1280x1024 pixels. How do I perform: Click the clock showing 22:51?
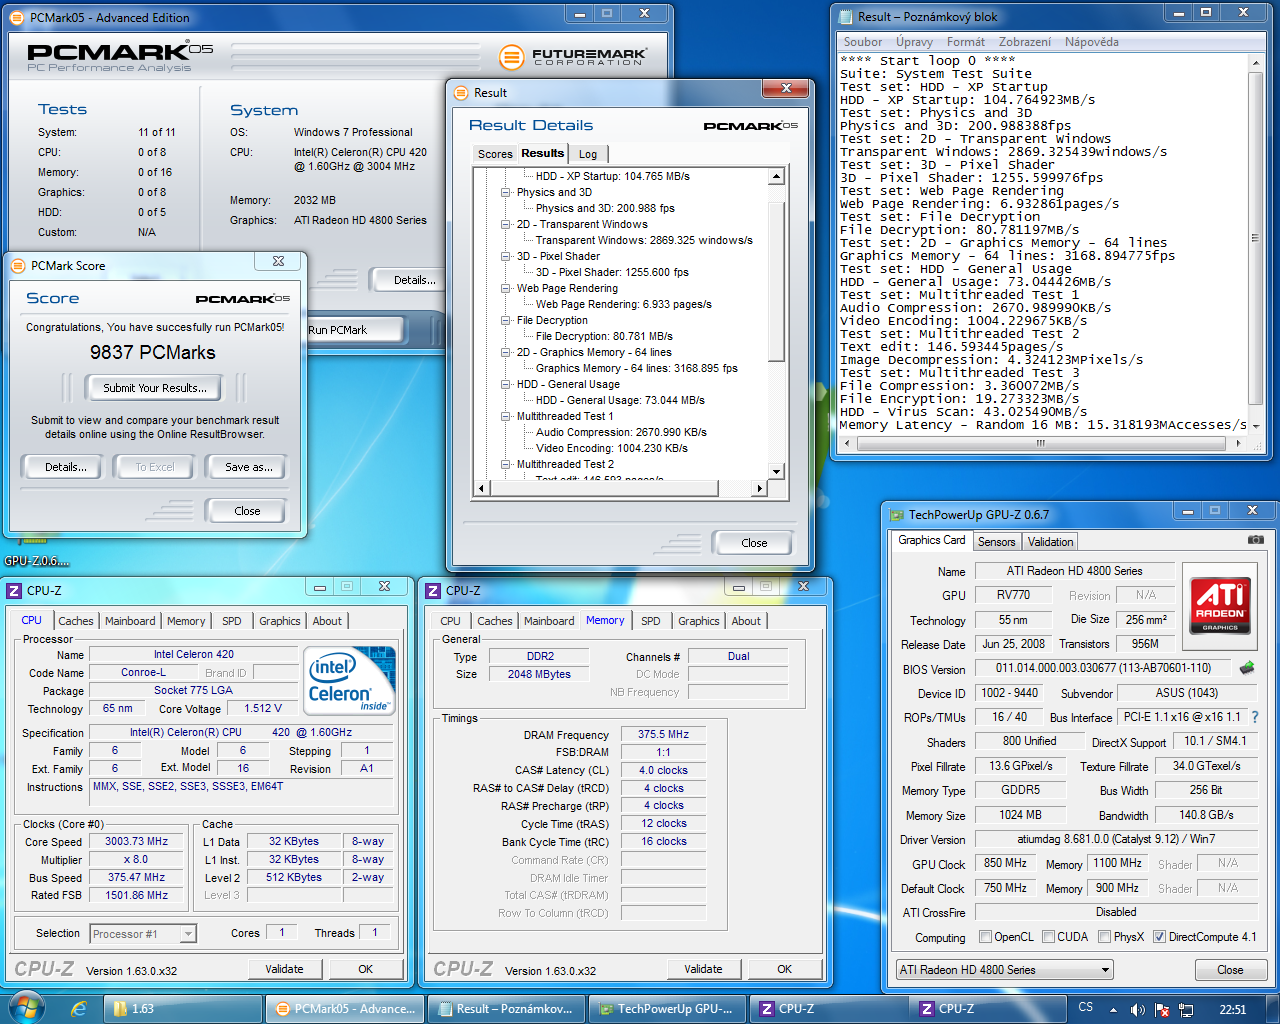click(1232, 1009)
